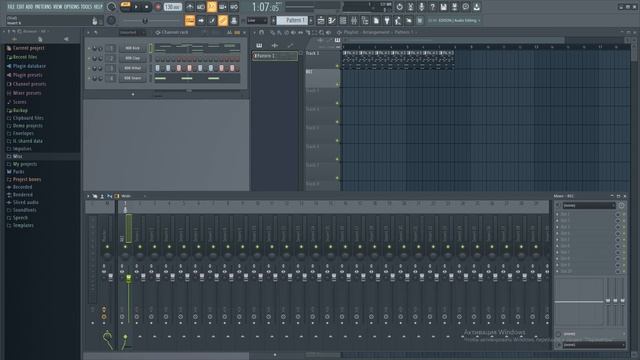Toggle the loop recording icon
Viewport: 640px width, 360px height.
tap(234, 7)
